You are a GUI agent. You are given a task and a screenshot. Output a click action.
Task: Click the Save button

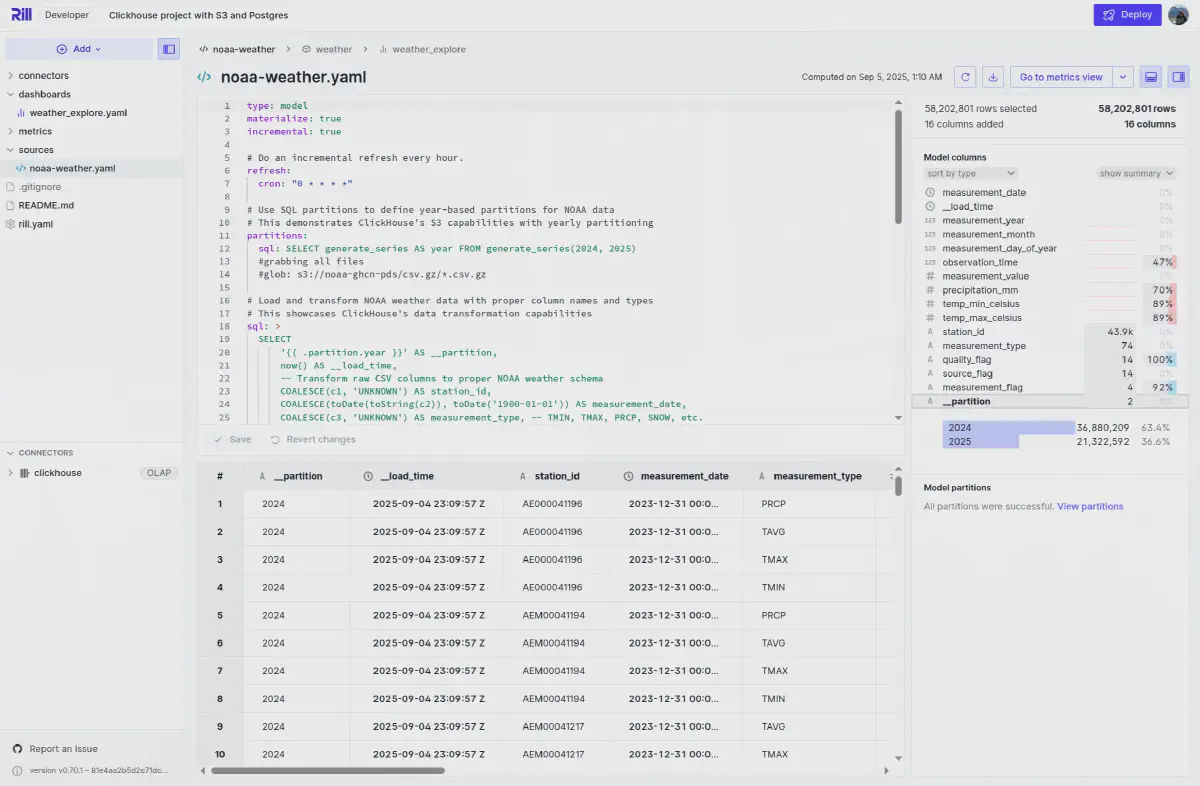[x=232, y=439]
